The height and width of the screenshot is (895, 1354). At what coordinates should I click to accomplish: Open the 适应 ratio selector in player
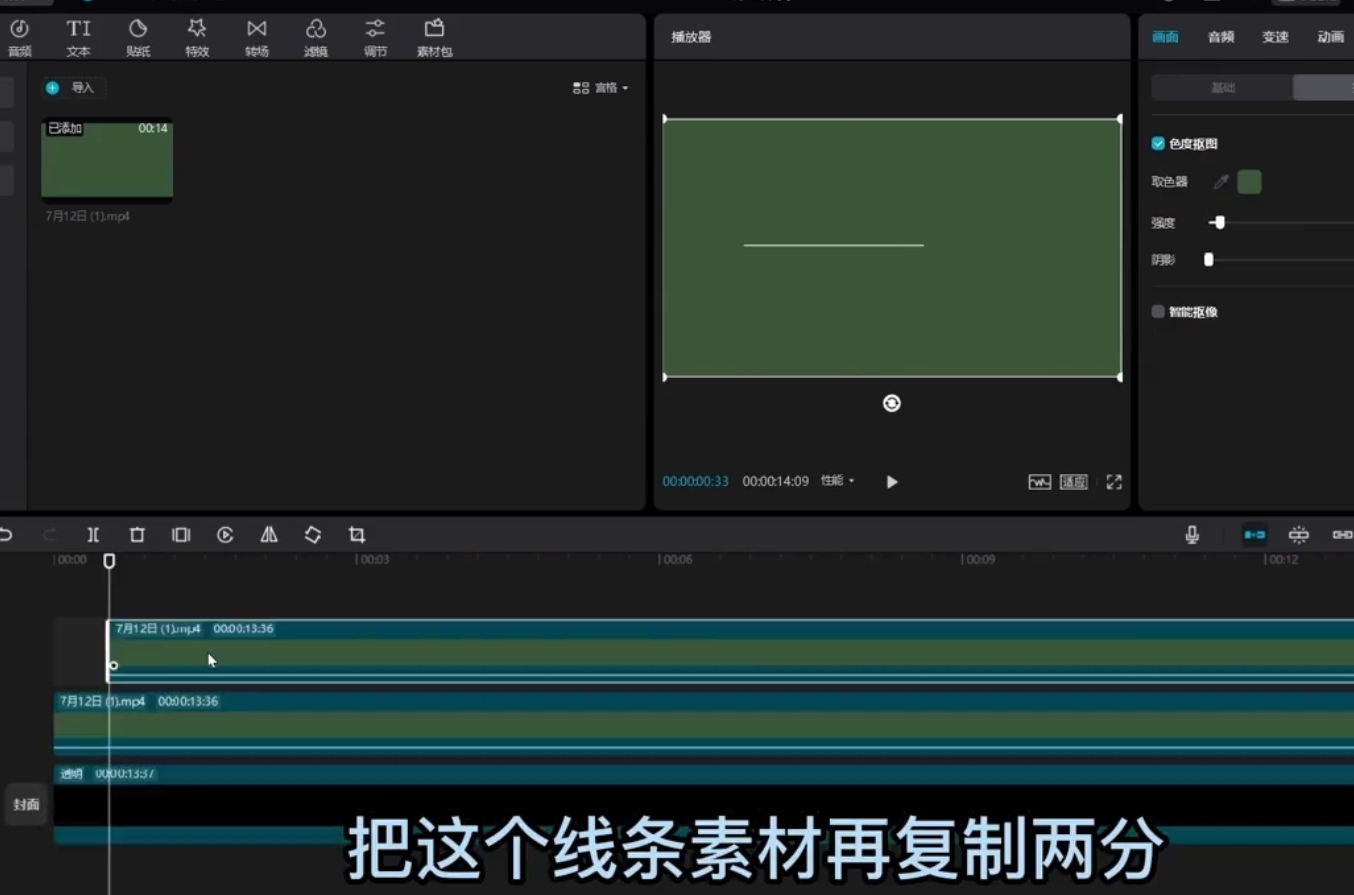tap(1073, 482)
